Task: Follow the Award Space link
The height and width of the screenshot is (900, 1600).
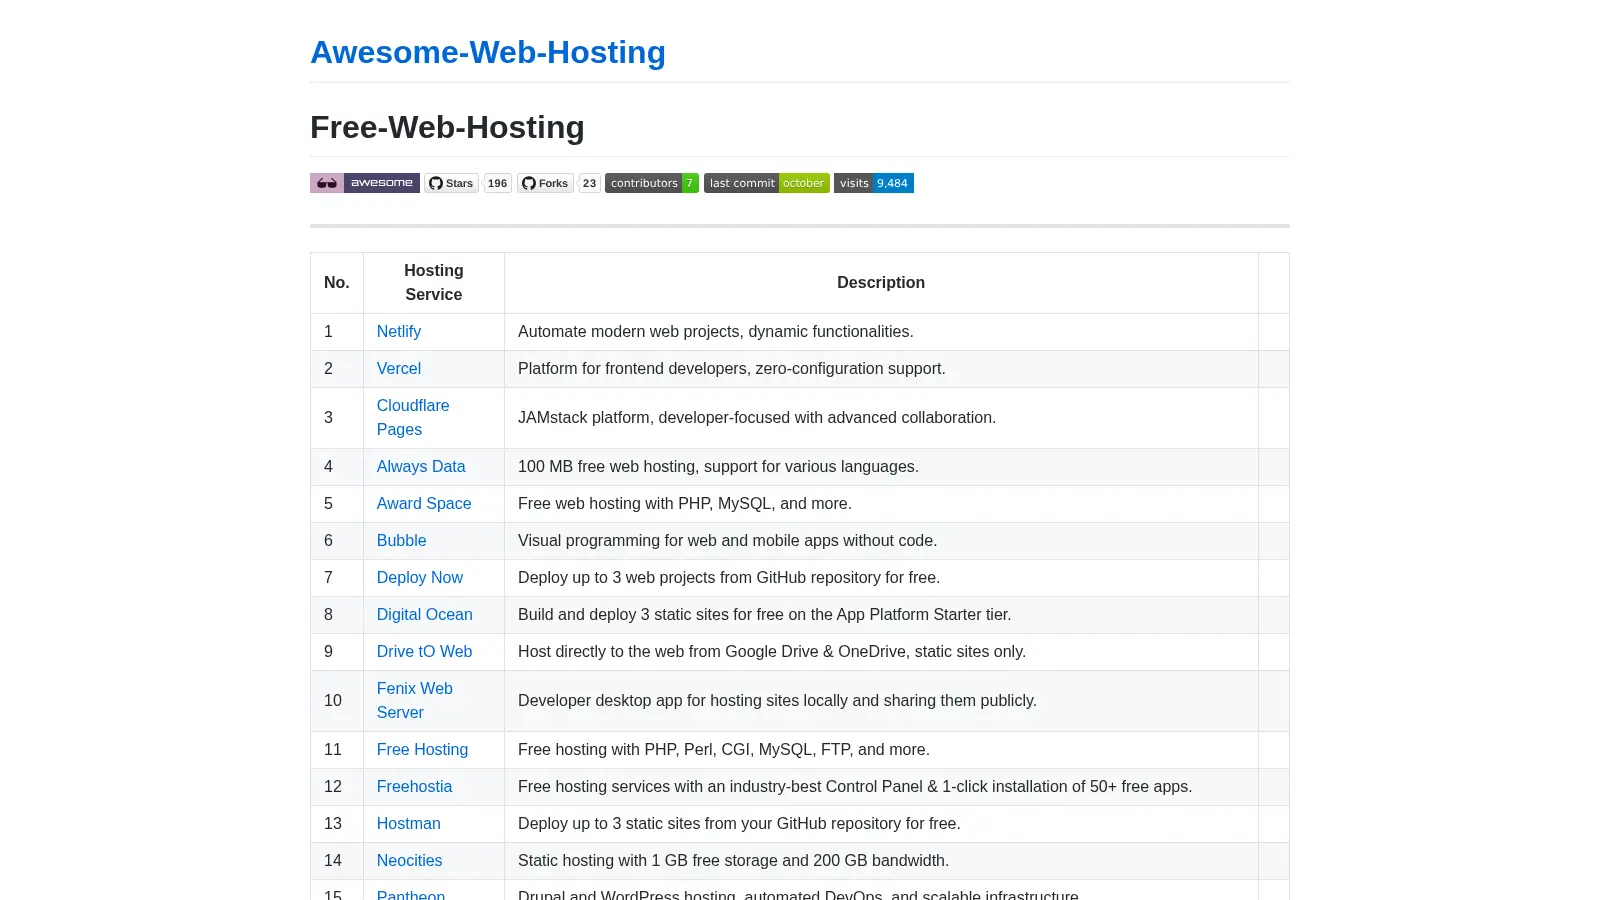Action: pos(424,503)
